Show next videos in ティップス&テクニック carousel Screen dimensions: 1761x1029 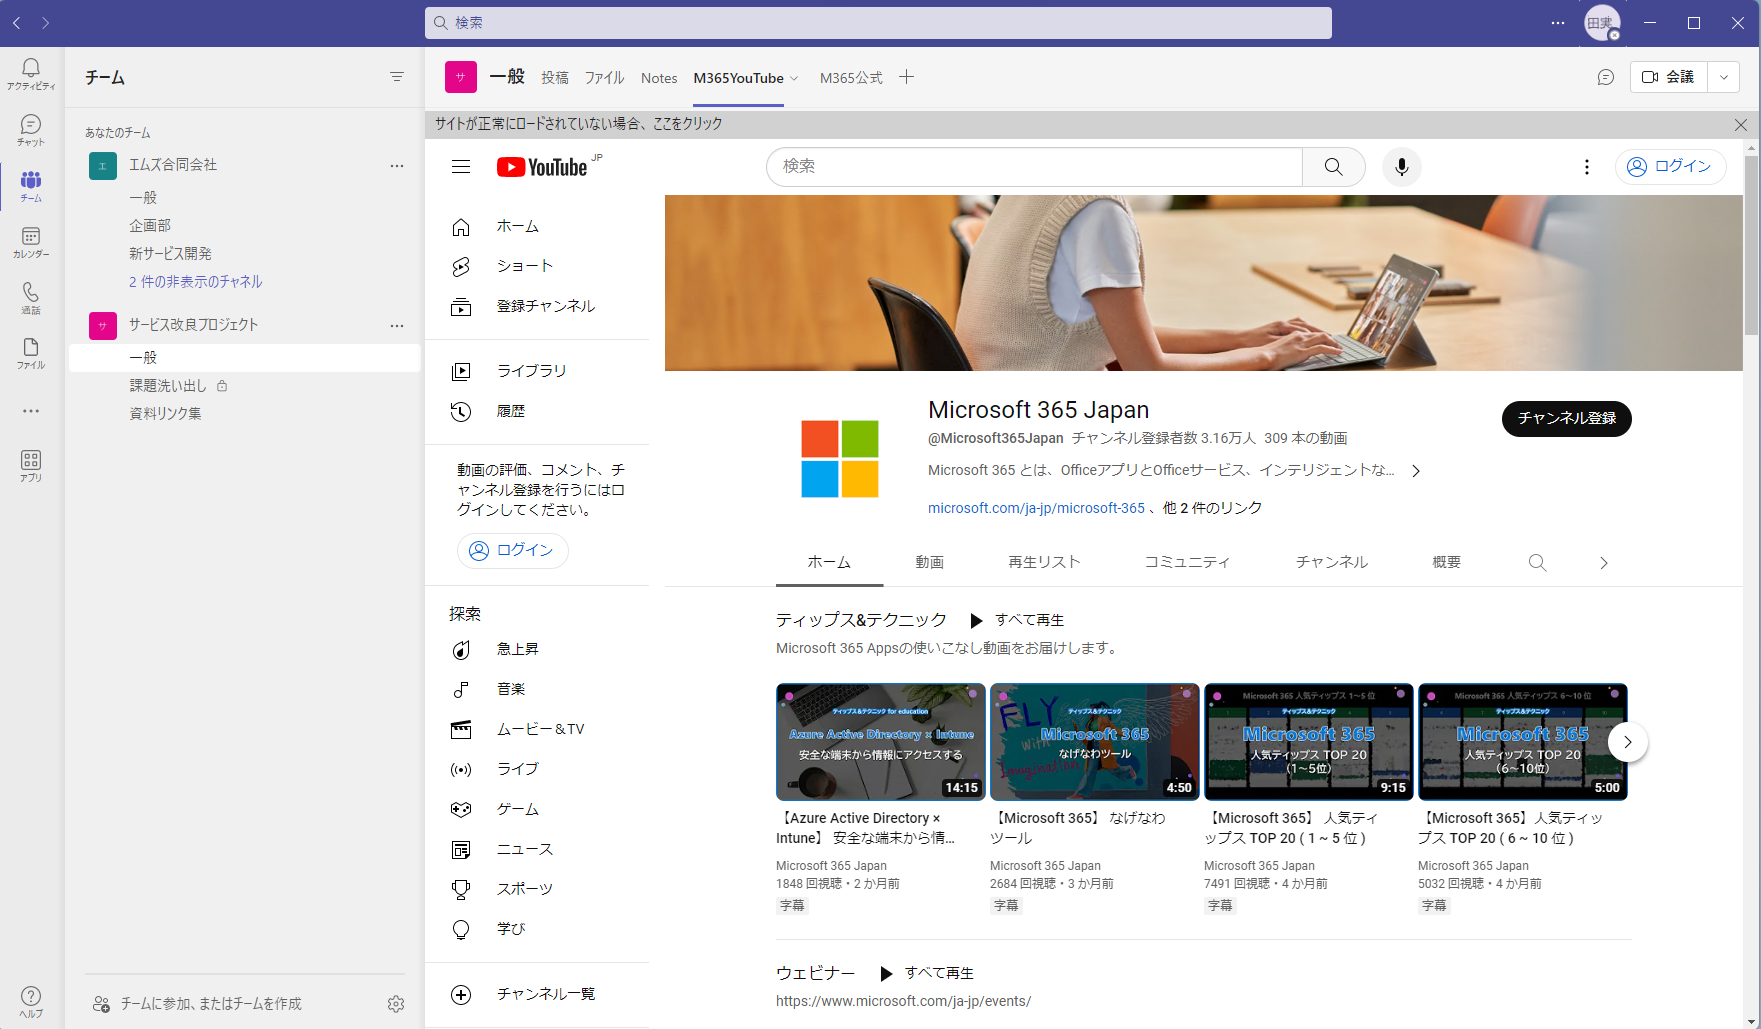coord(1627,742)
